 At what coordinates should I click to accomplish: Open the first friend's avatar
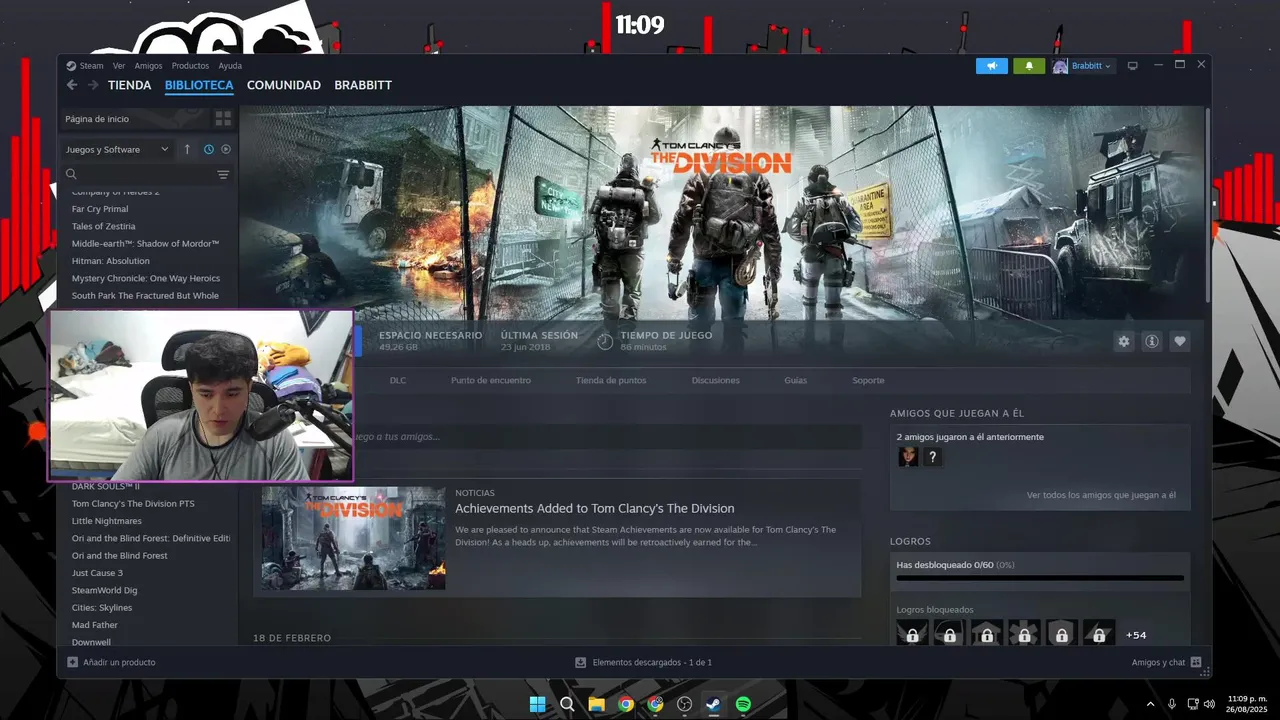908,457
